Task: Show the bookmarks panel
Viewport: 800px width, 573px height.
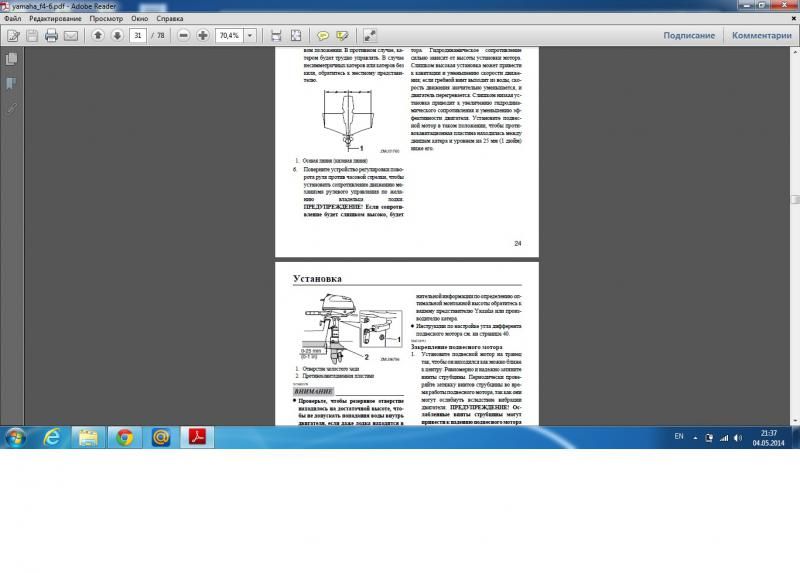Action: (x=11, y=83)
